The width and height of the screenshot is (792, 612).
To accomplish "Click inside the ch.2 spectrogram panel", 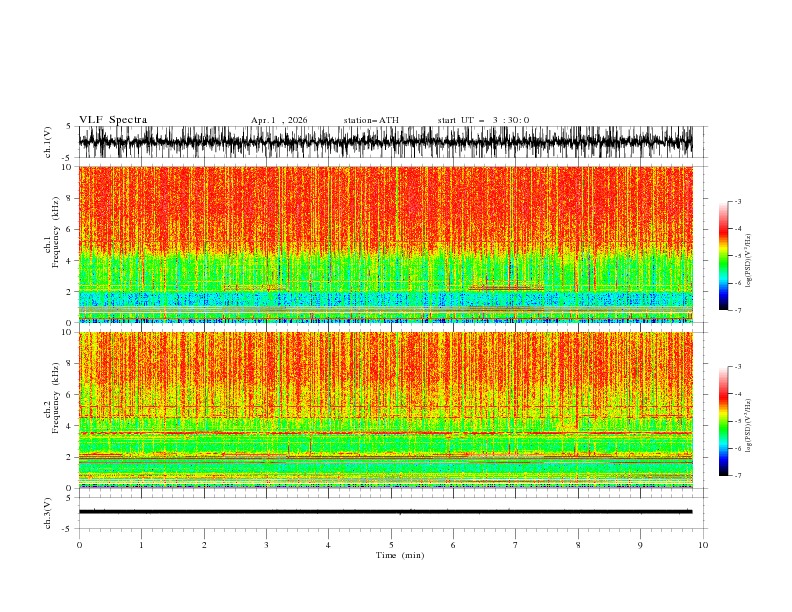I will click(x=385, y=410).
